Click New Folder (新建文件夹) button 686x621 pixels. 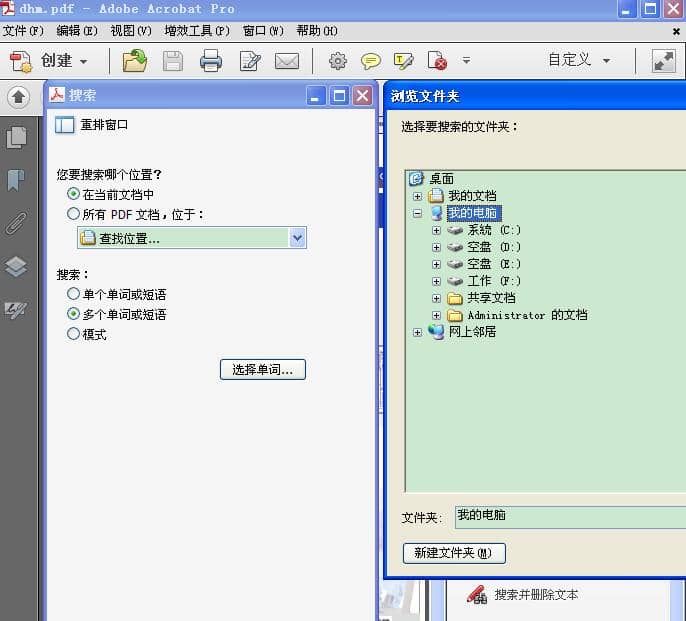point(454,553)
